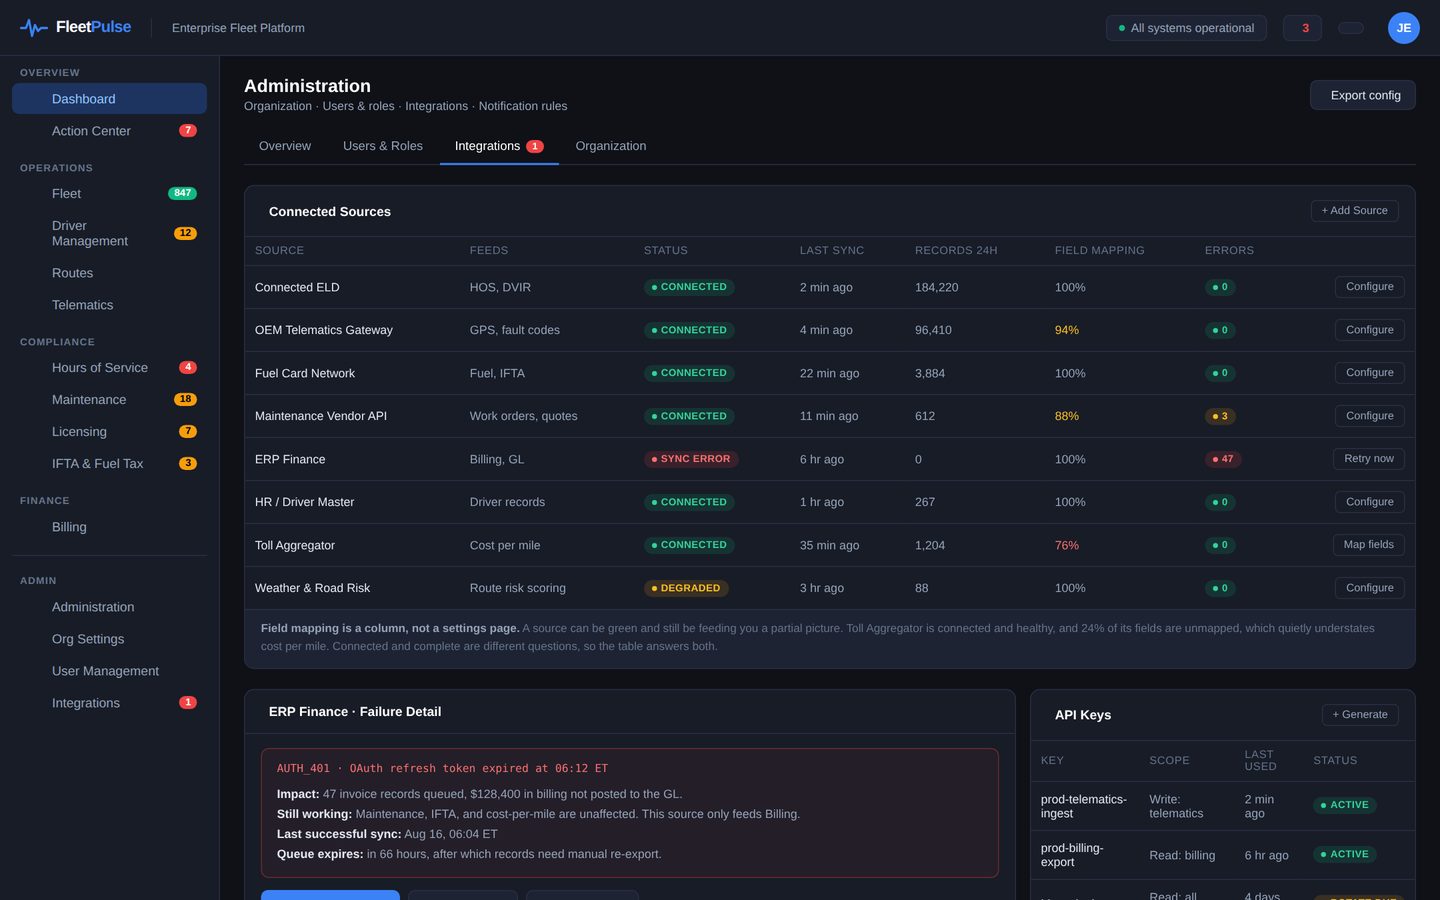This screenshot has width=1440, height=900.
Task: Click Map fields for Toll Aggregator
Action: (x=1369, y=545)
